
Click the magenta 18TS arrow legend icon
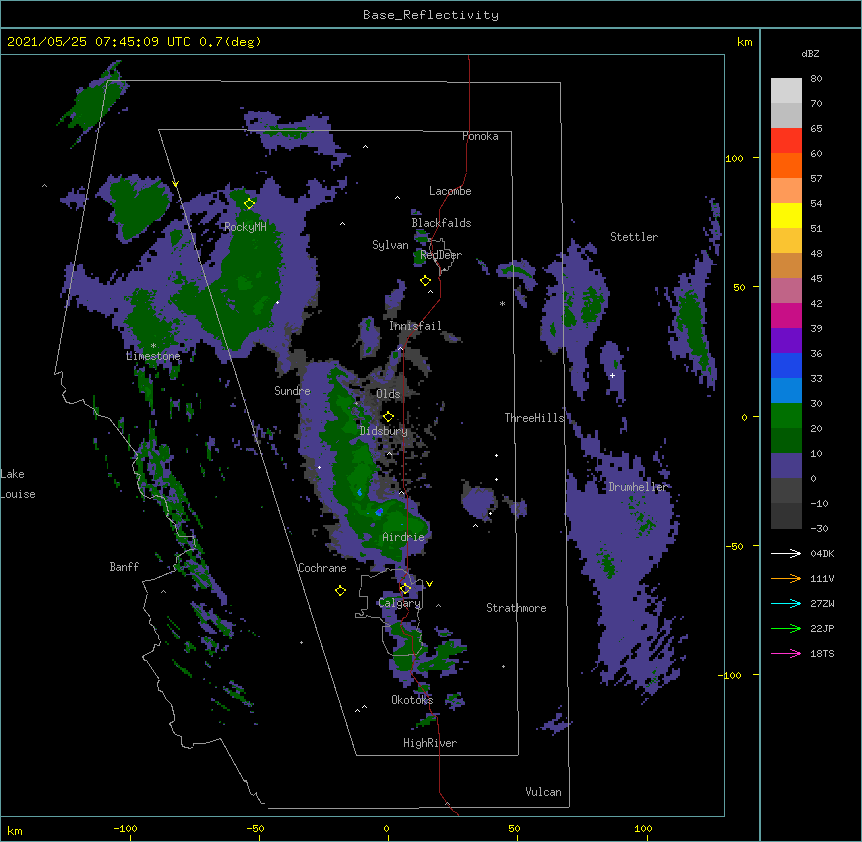(x=786, y=653)
